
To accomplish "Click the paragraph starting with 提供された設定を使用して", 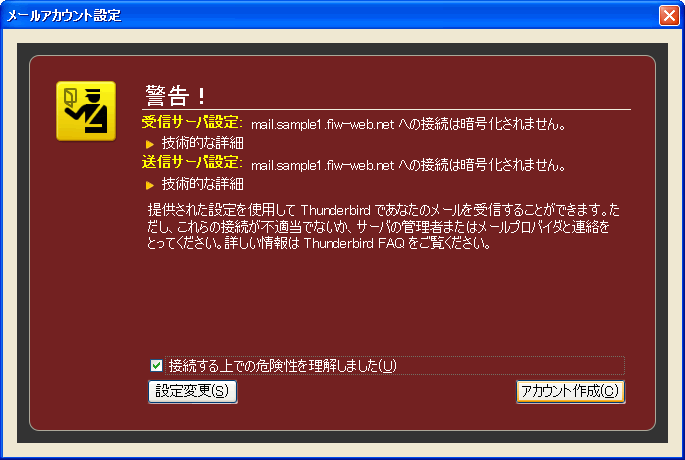I will click(x=383, y=226).
